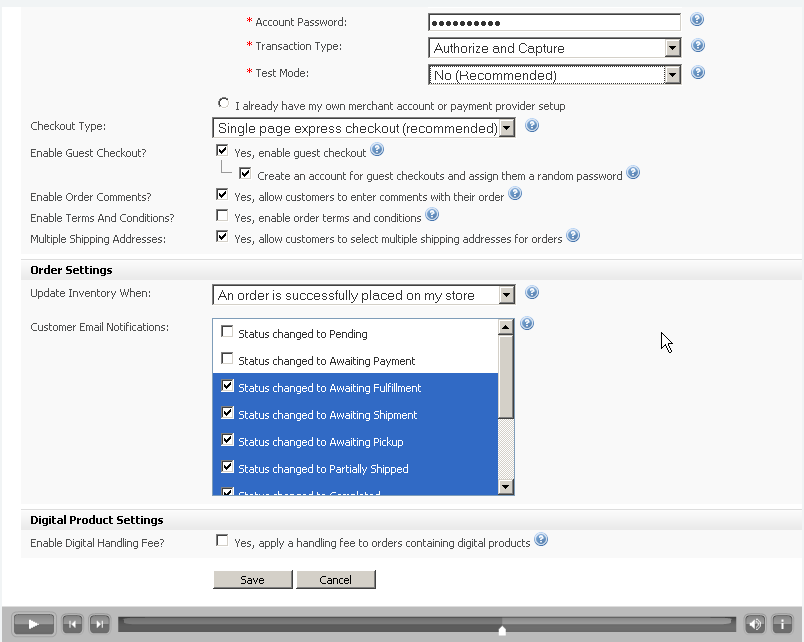The height and width of the screenshot is (642, 804).
Task: Expand the Checkout Type dropdown
Action: tap(364, 128)
